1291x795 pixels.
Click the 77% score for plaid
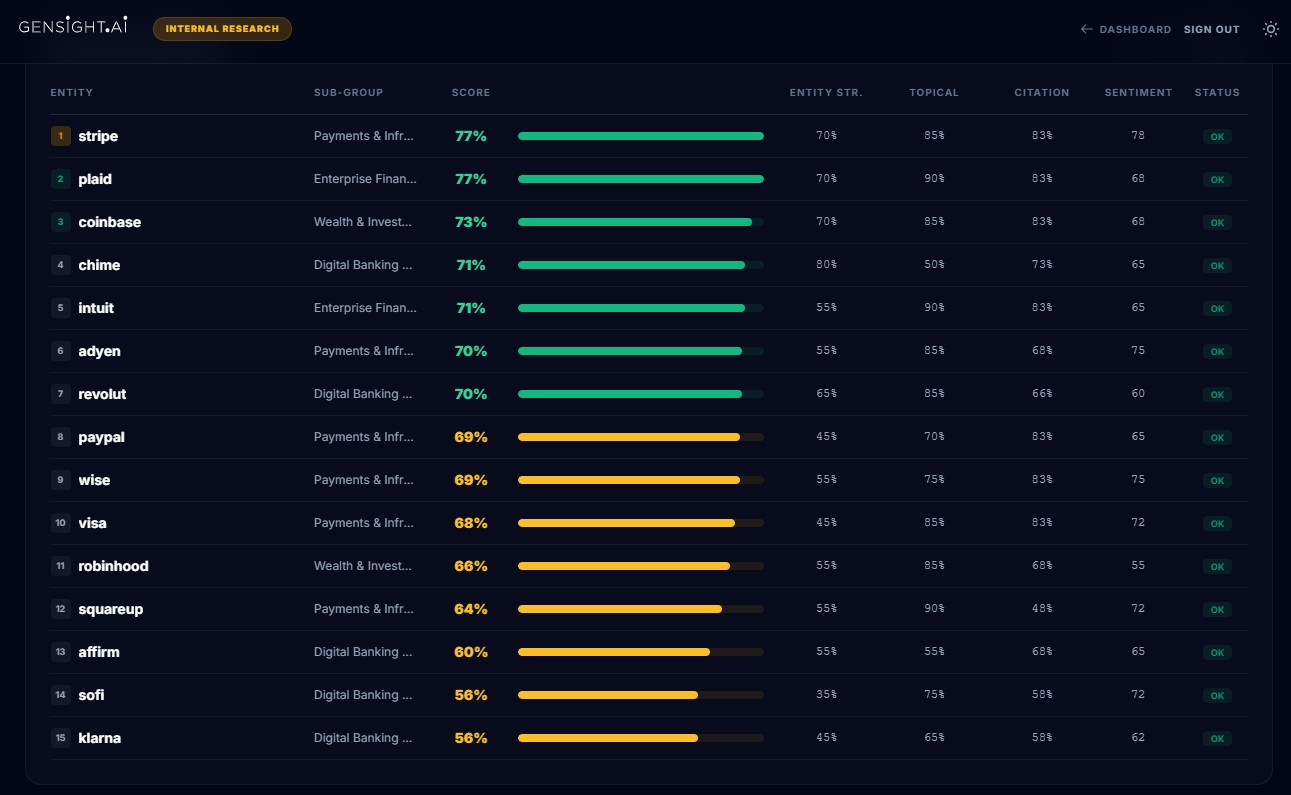click(x=471, y=179)
